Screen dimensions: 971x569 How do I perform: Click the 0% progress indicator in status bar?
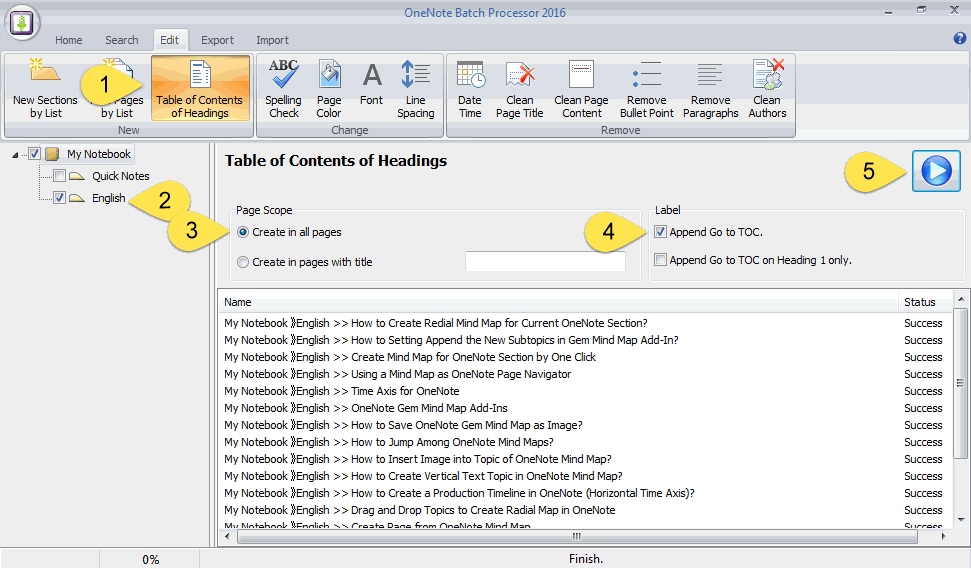coord(150,559)
